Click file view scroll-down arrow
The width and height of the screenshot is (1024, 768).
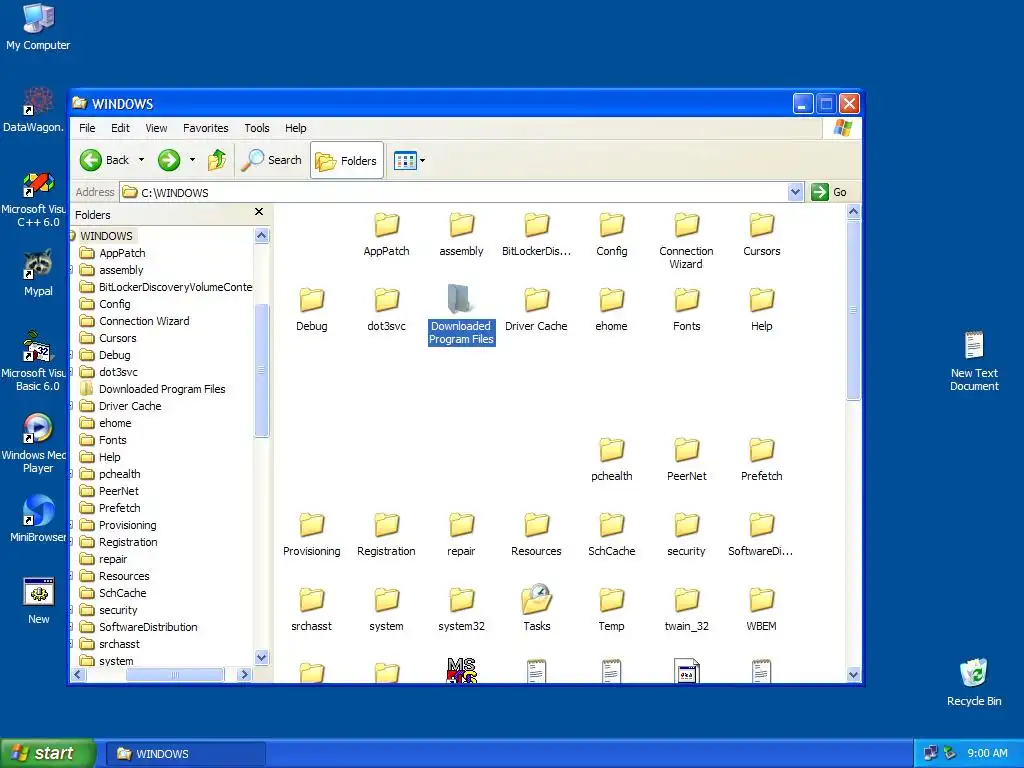[853, 675]
